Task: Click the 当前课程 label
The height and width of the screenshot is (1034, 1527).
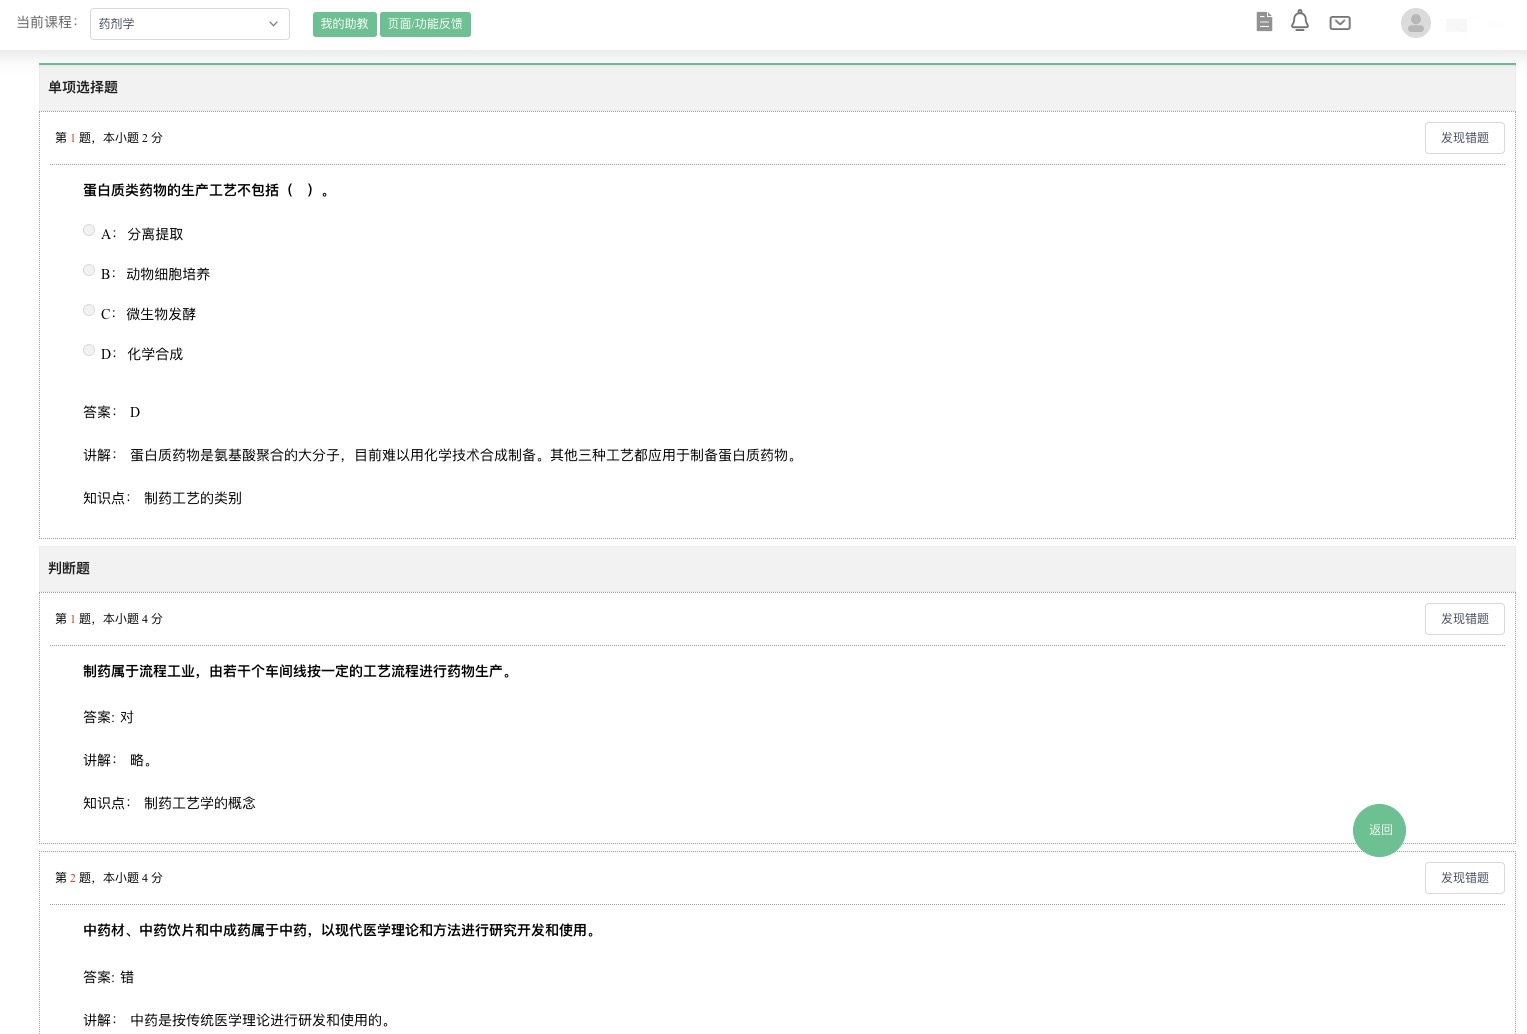Action: [x=47, y=22]
